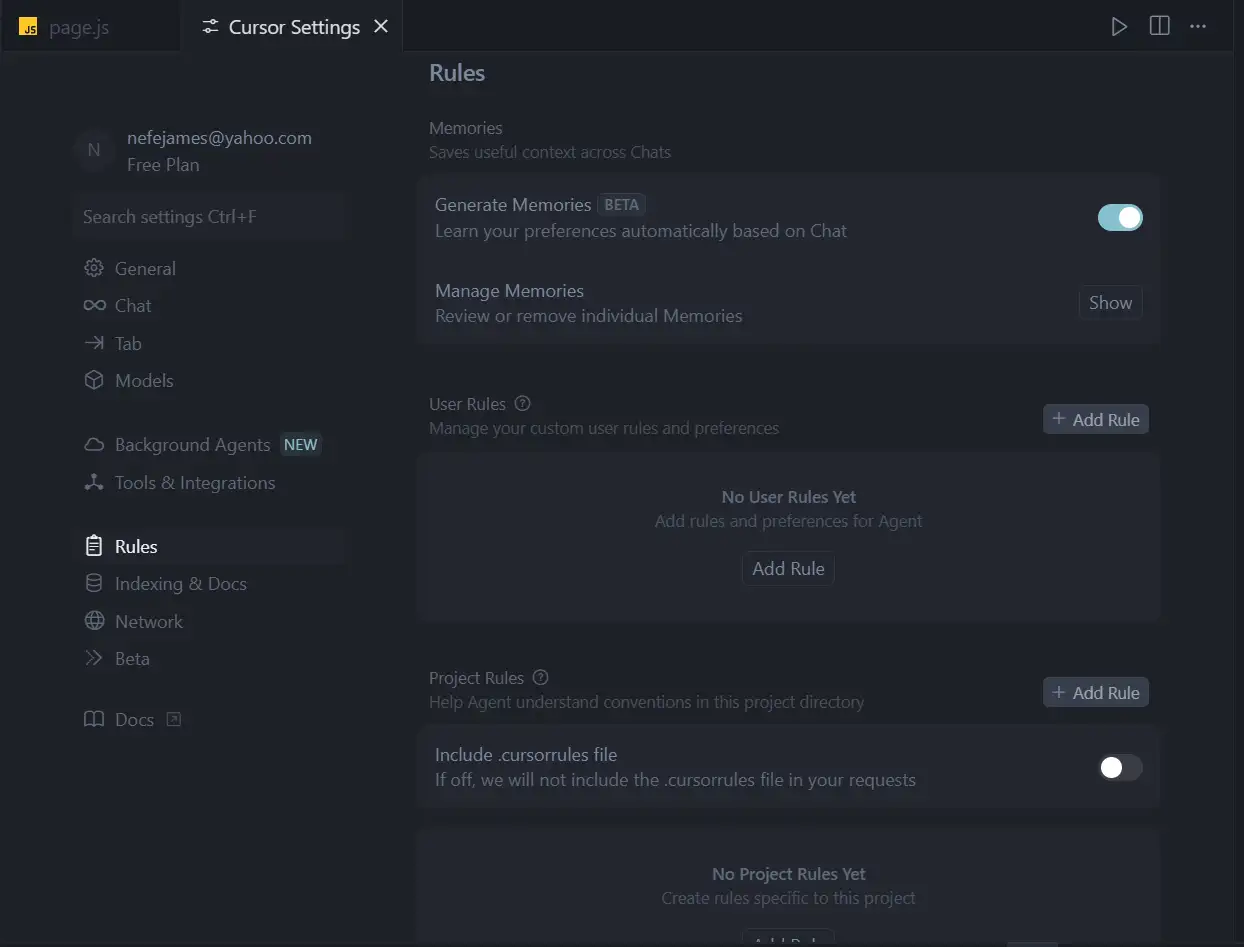Split the editor using the toolbar icon
This screenshot has width=1244, height=947.
[1159, 27]
